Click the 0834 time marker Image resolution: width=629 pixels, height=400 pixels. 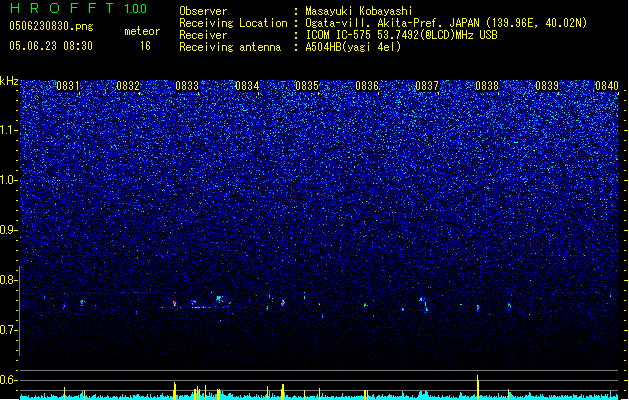[247, 86]
